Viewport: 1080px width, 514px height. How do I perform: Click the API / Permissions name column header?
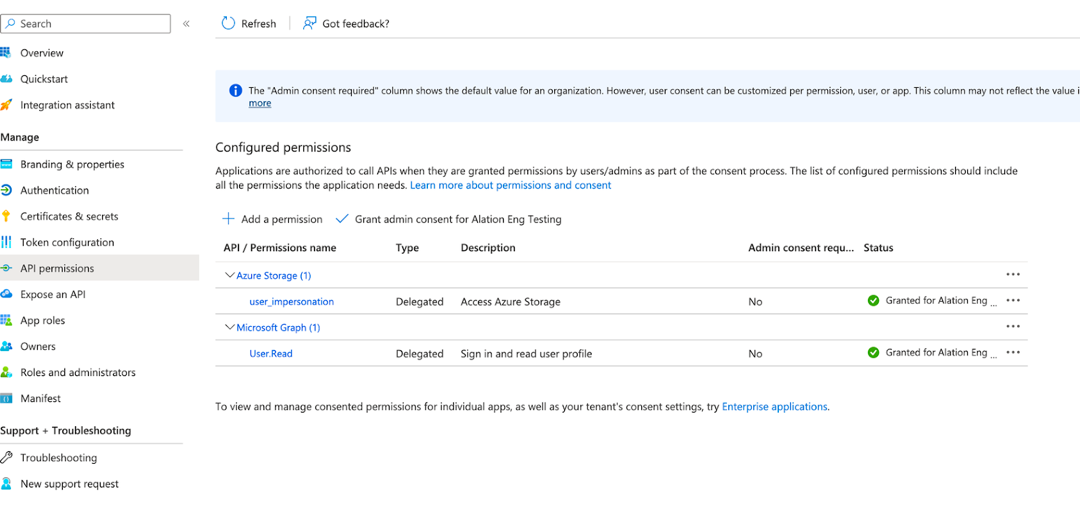pos(280,247)
